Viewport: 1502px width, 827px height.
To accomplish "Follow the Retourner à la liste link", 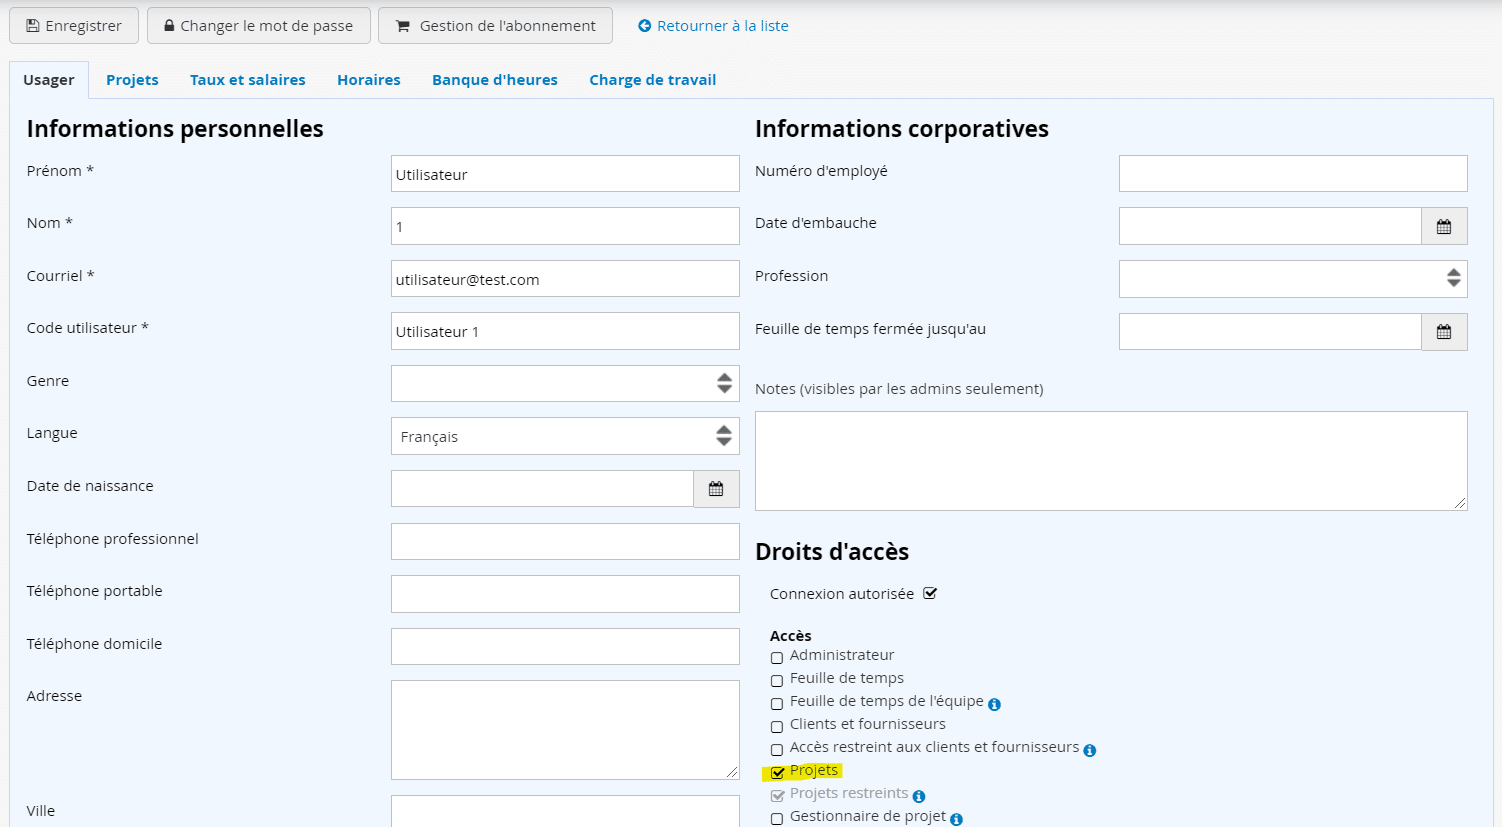I will click(713, 26).
